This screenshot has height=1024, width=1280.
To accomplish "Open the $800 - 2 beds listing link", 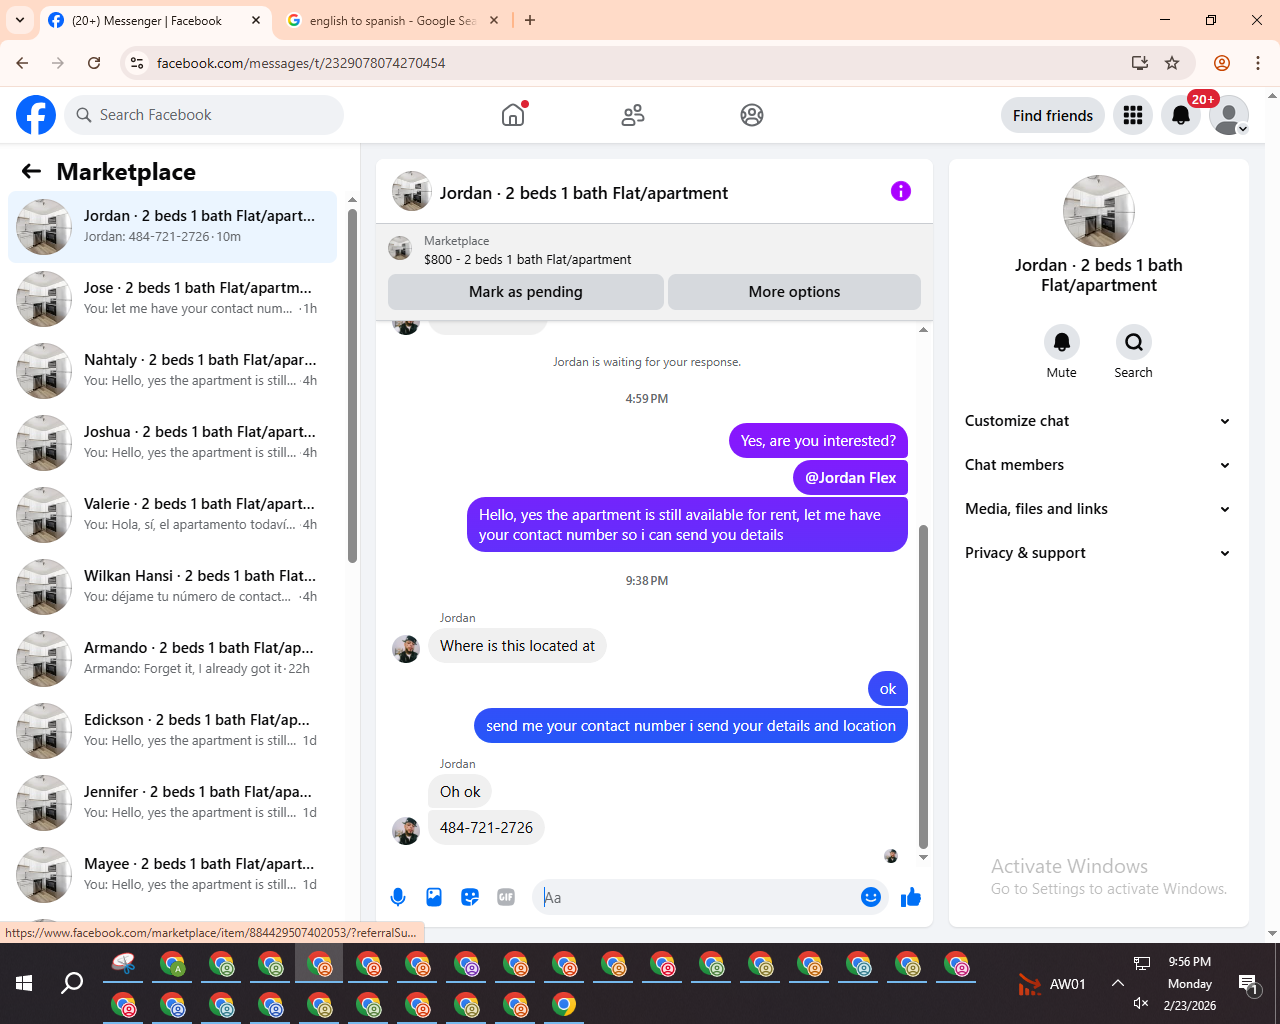I will (527, 259).
